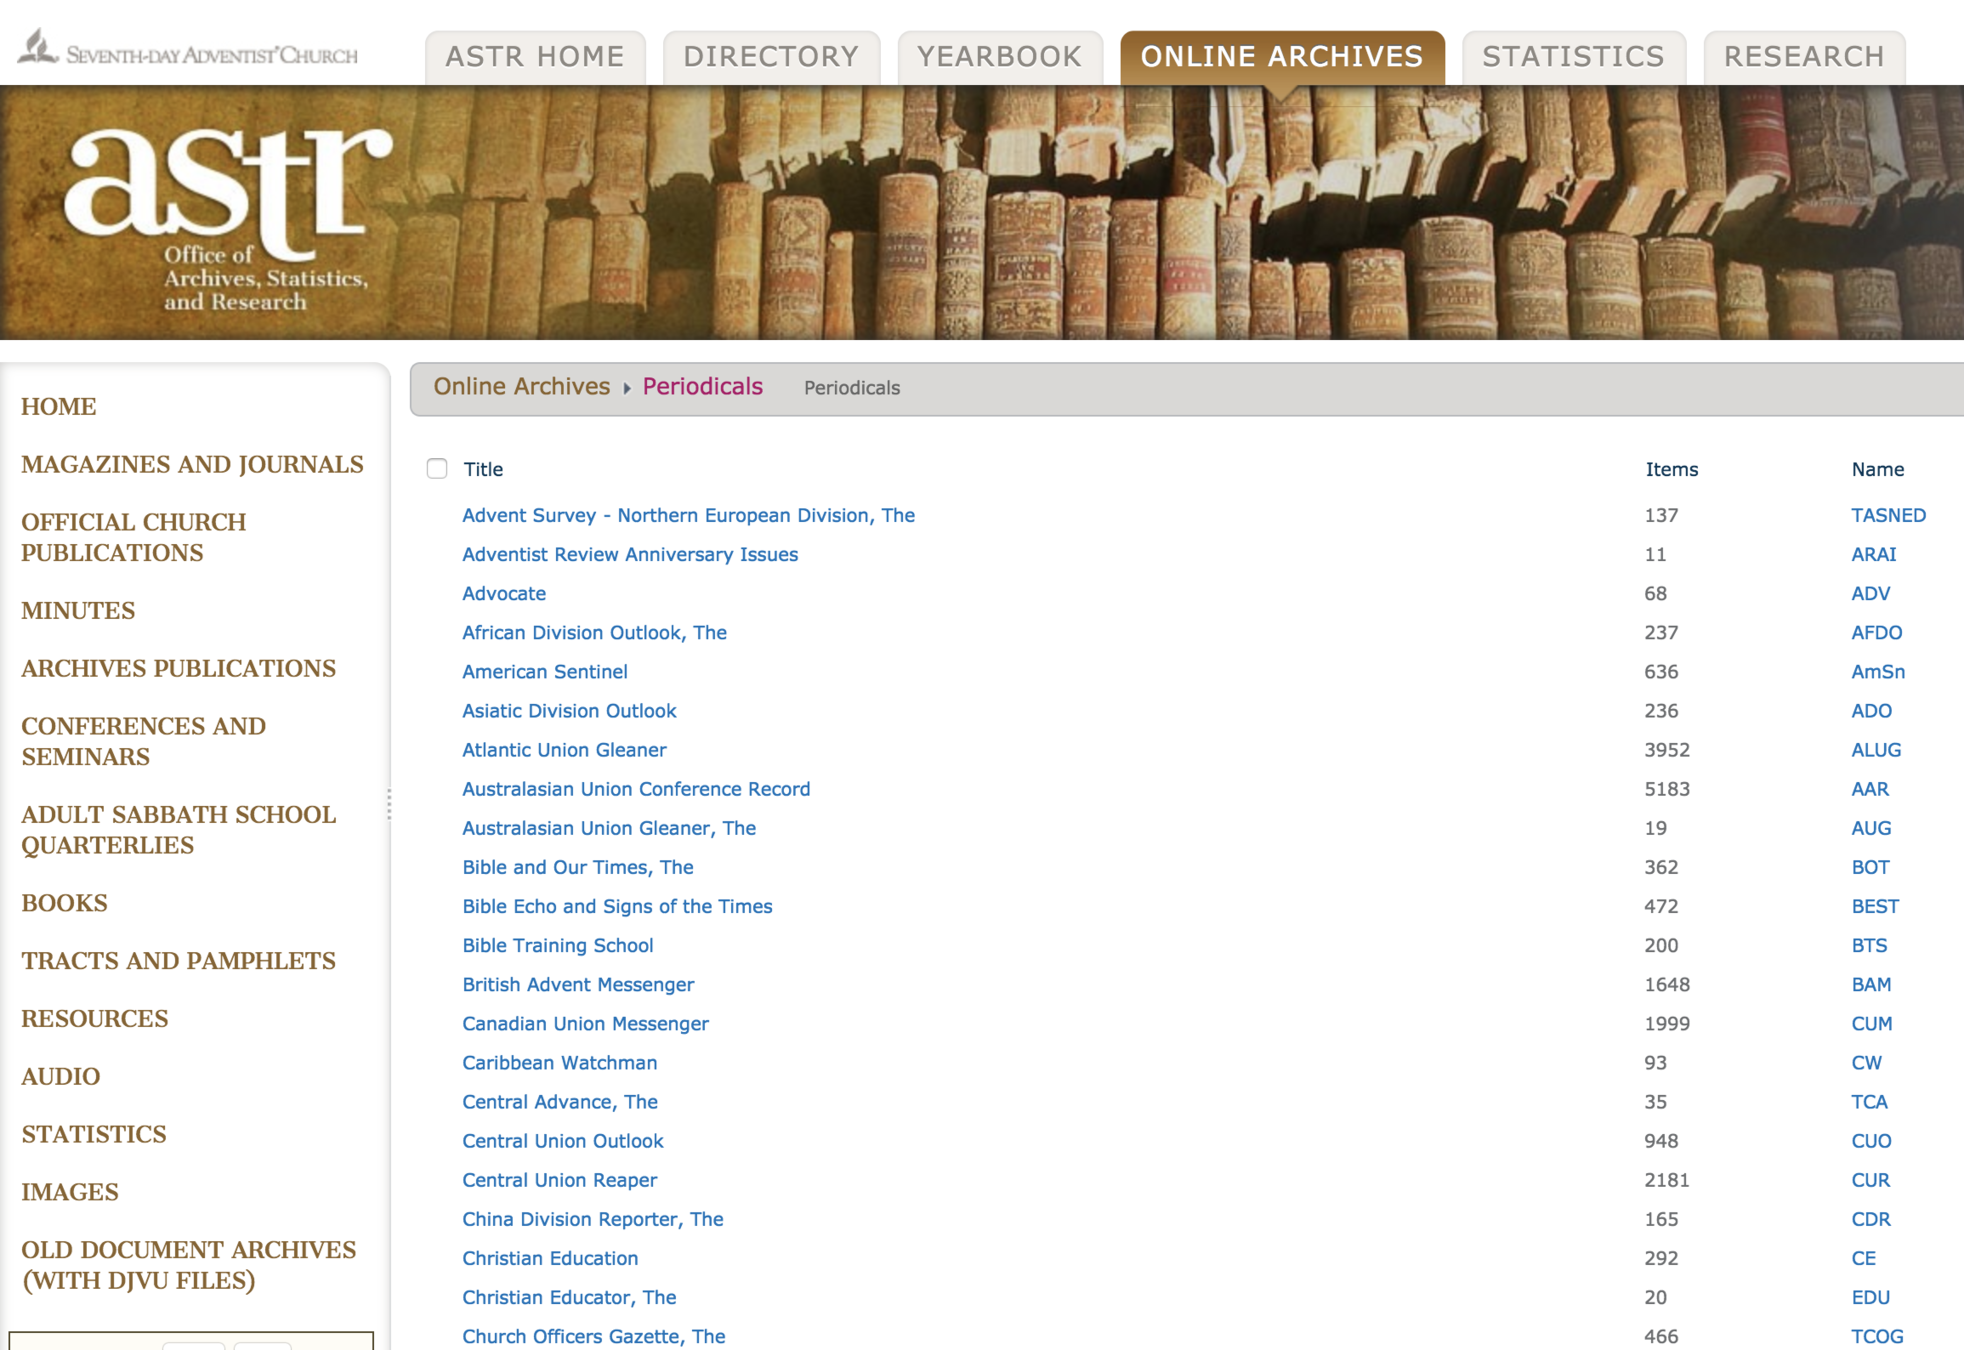Open Magazines and Journals in sidebar
This screenshot has width=1964, height=1350.
coord(192,465)
